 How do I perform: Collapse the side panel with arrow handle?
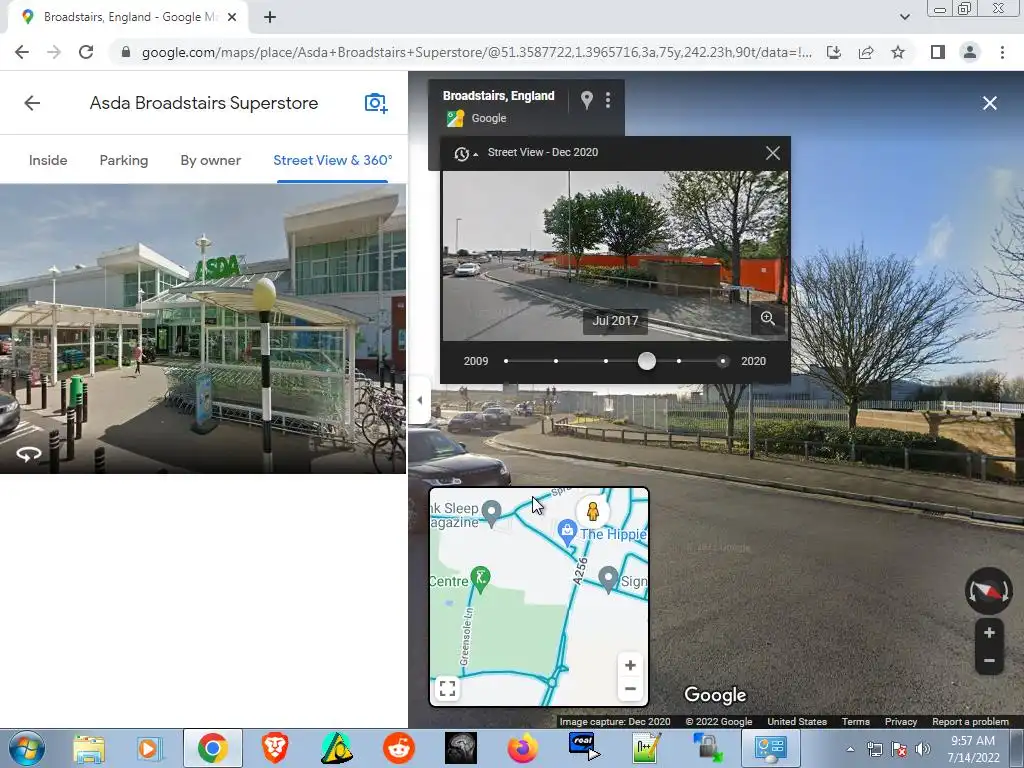tap(419, 400)
